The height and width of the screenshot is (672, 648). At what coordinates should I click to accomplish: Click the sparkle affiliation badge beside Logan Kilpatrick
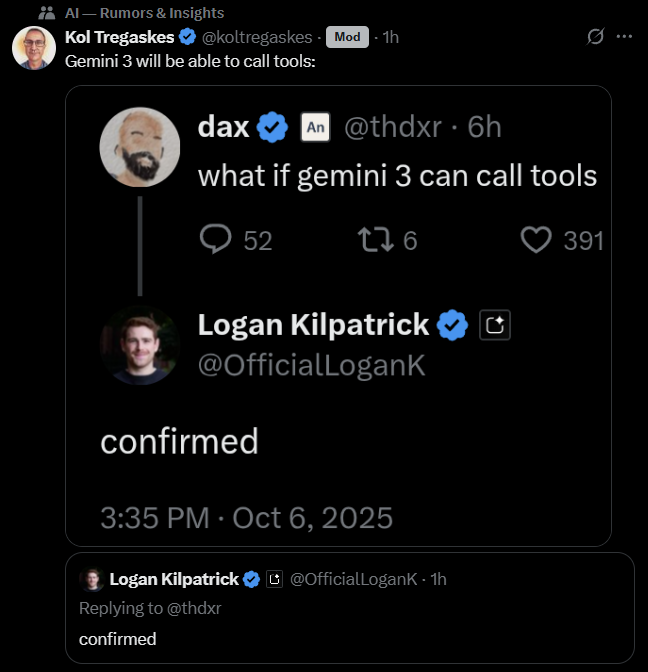tap(496, 325)
